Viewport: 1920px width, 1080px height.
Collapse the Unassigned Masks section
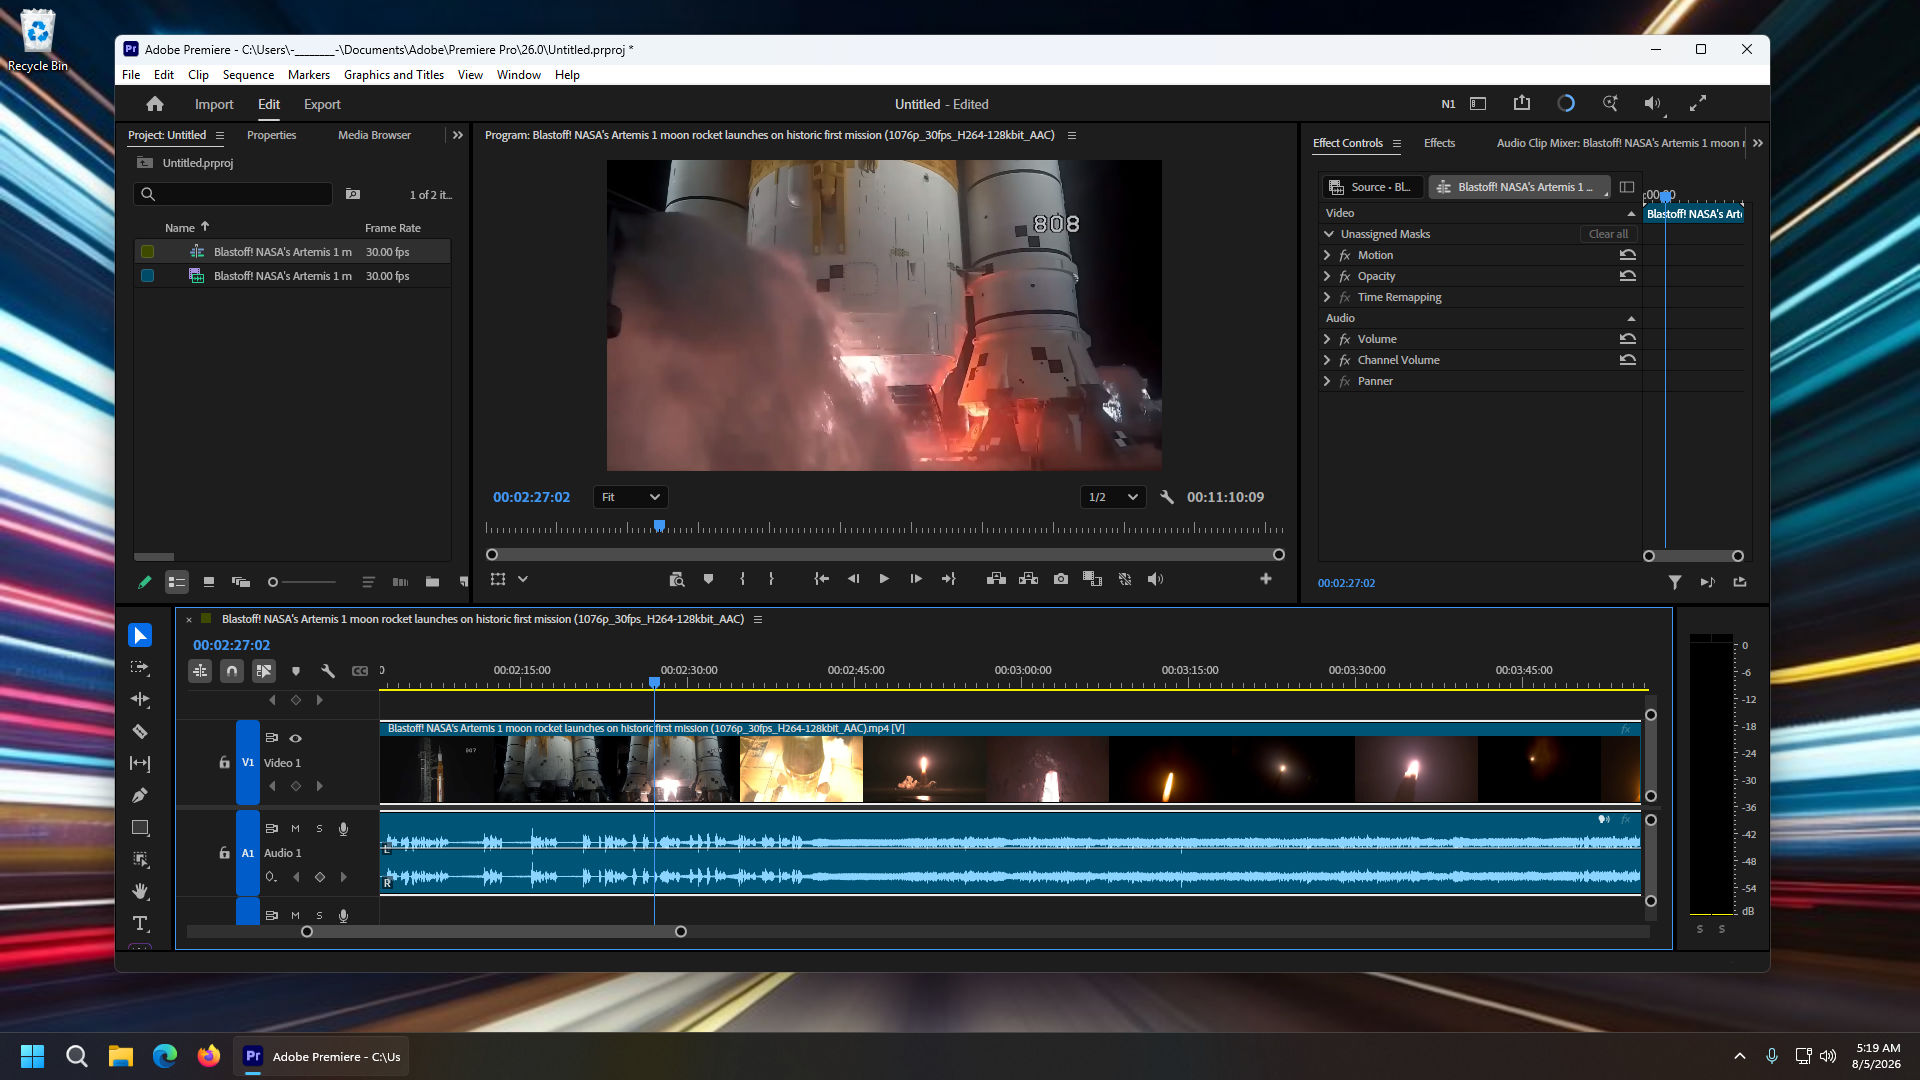pos(1329,234)
